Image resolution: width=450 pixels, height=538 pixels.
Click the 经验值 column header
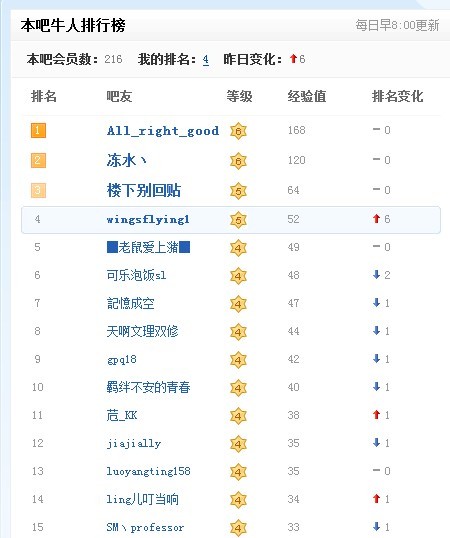click(x=307, y=96)
